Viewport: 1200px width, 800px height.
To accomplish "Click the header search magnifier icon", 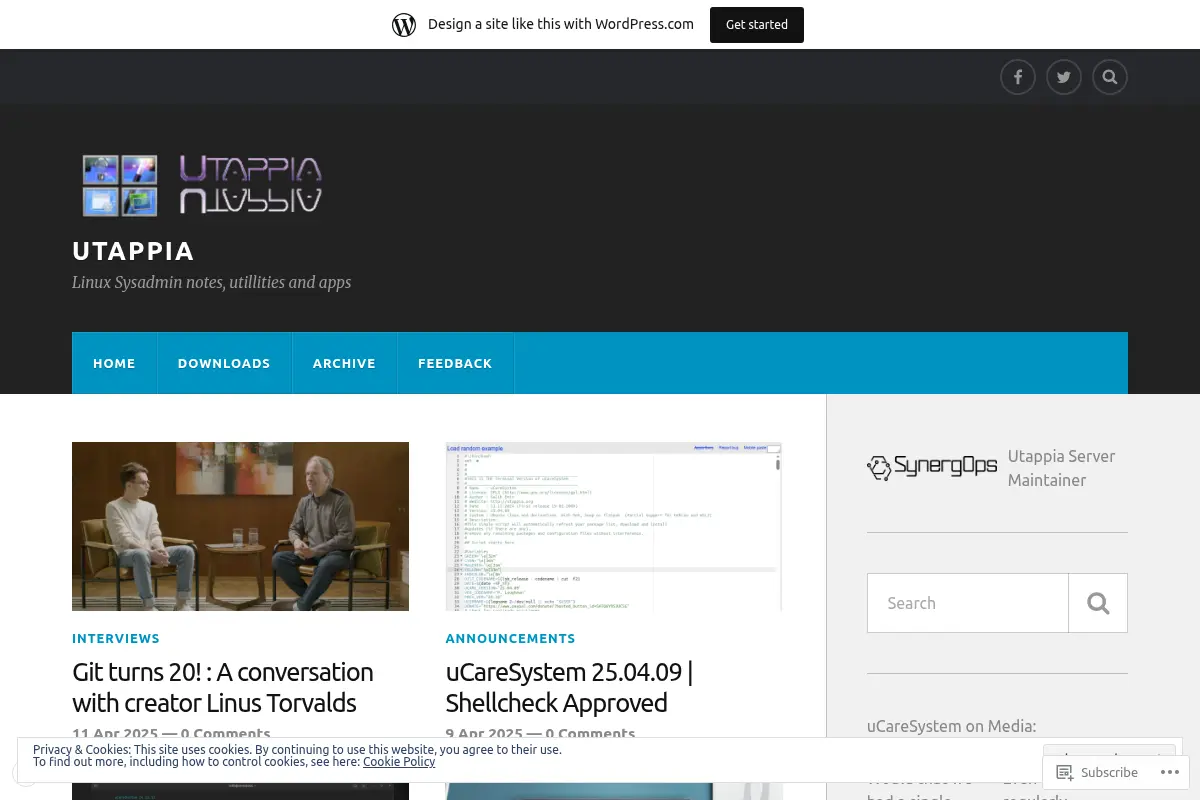I will point(1109,77).
